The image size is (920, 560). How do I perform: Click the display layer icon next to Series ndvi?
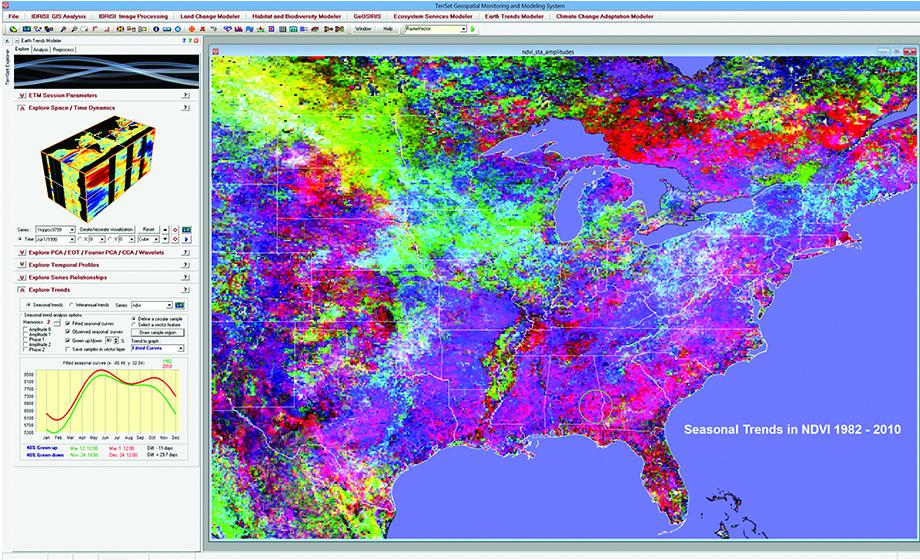(x=181, y=304)
